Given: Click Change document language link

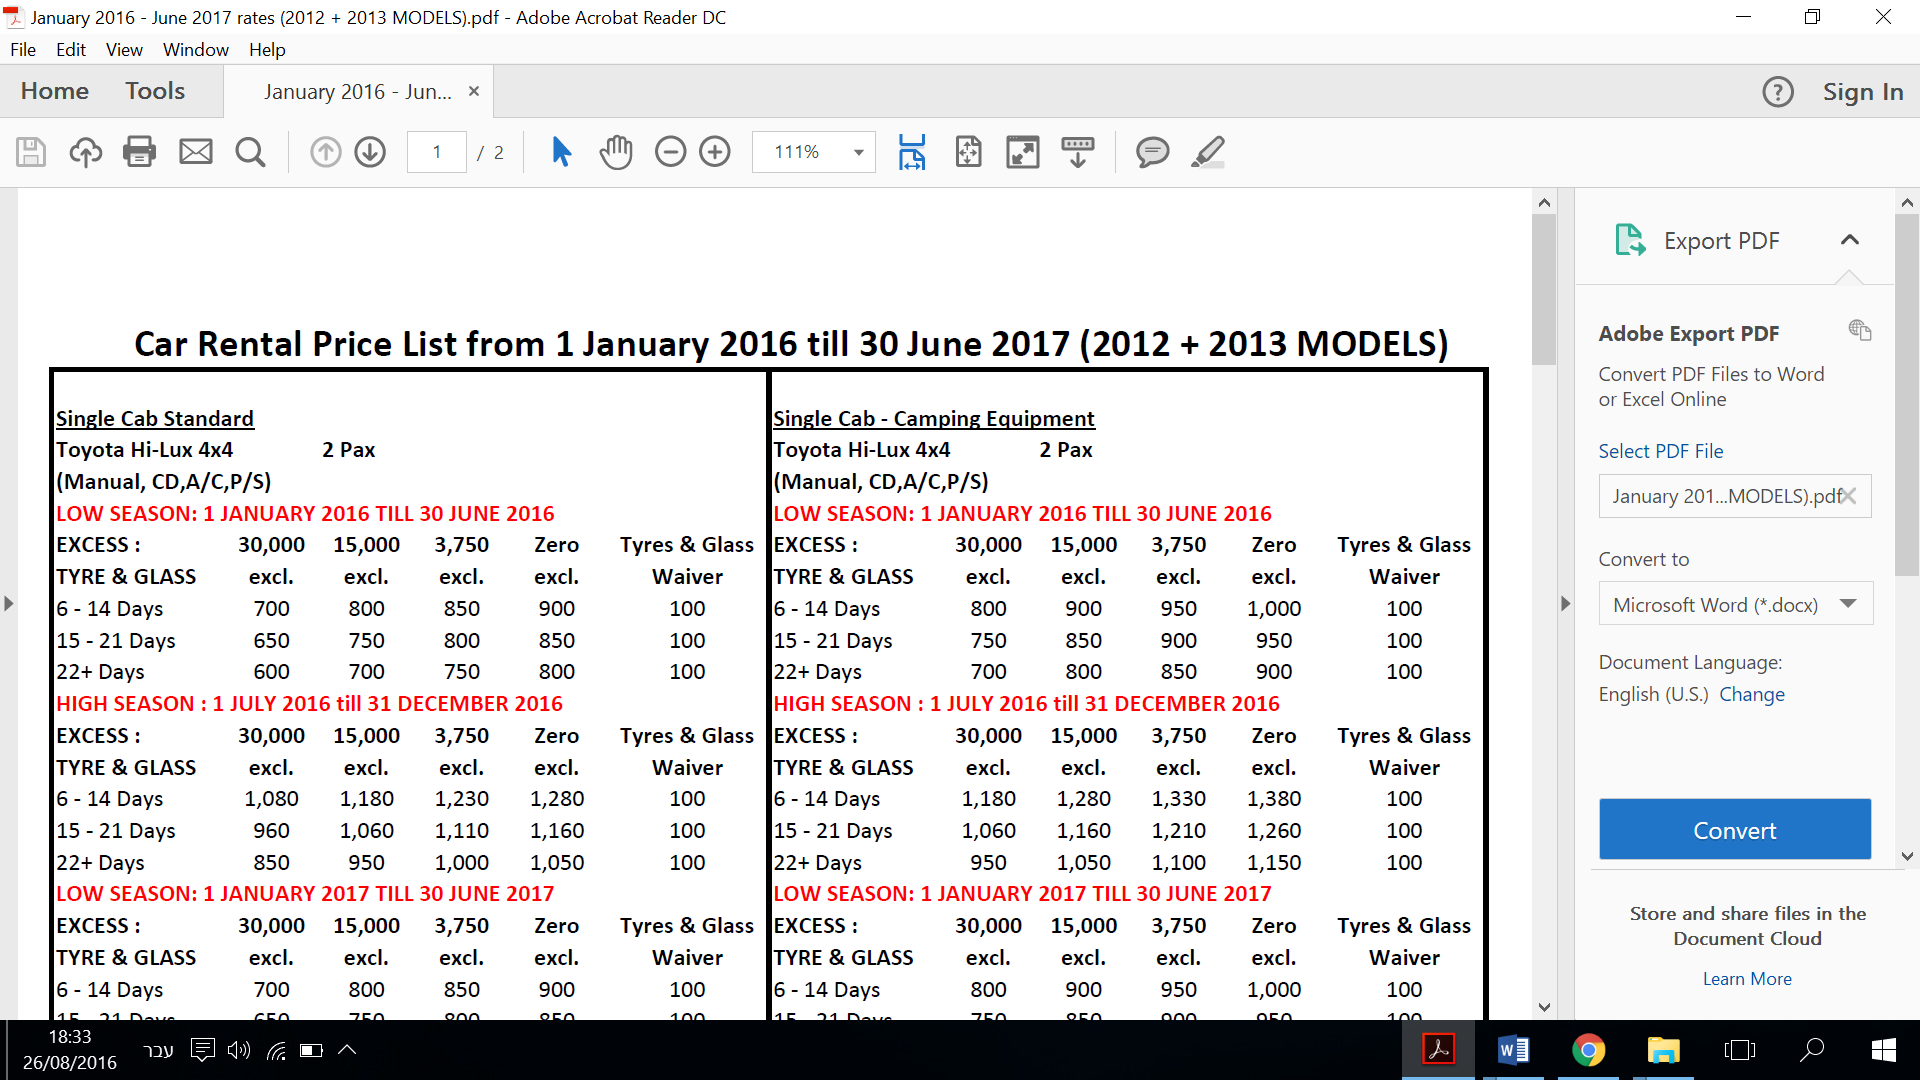Looking at the screenshot, I should 1752,694.
